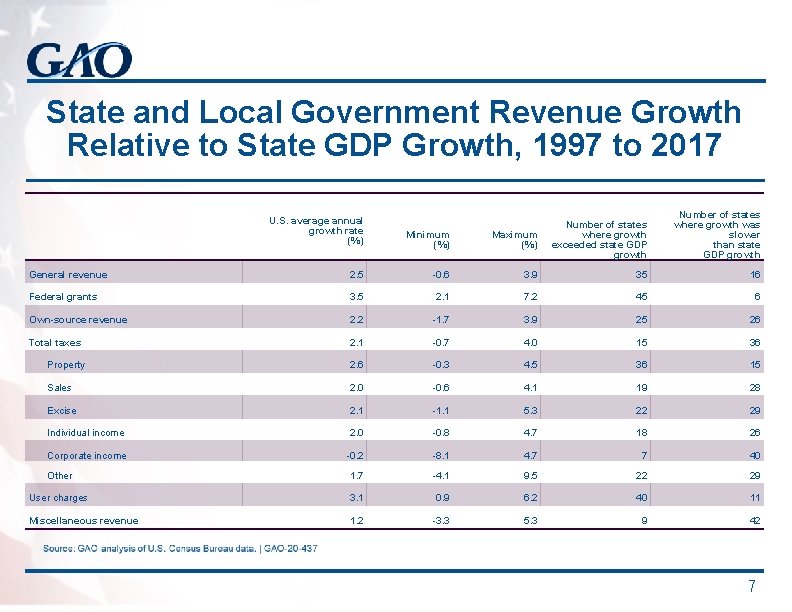Click the source note citing U.S. Census Bureau data
The width and height of the screenshot is (792, 612).
point(180,548)
